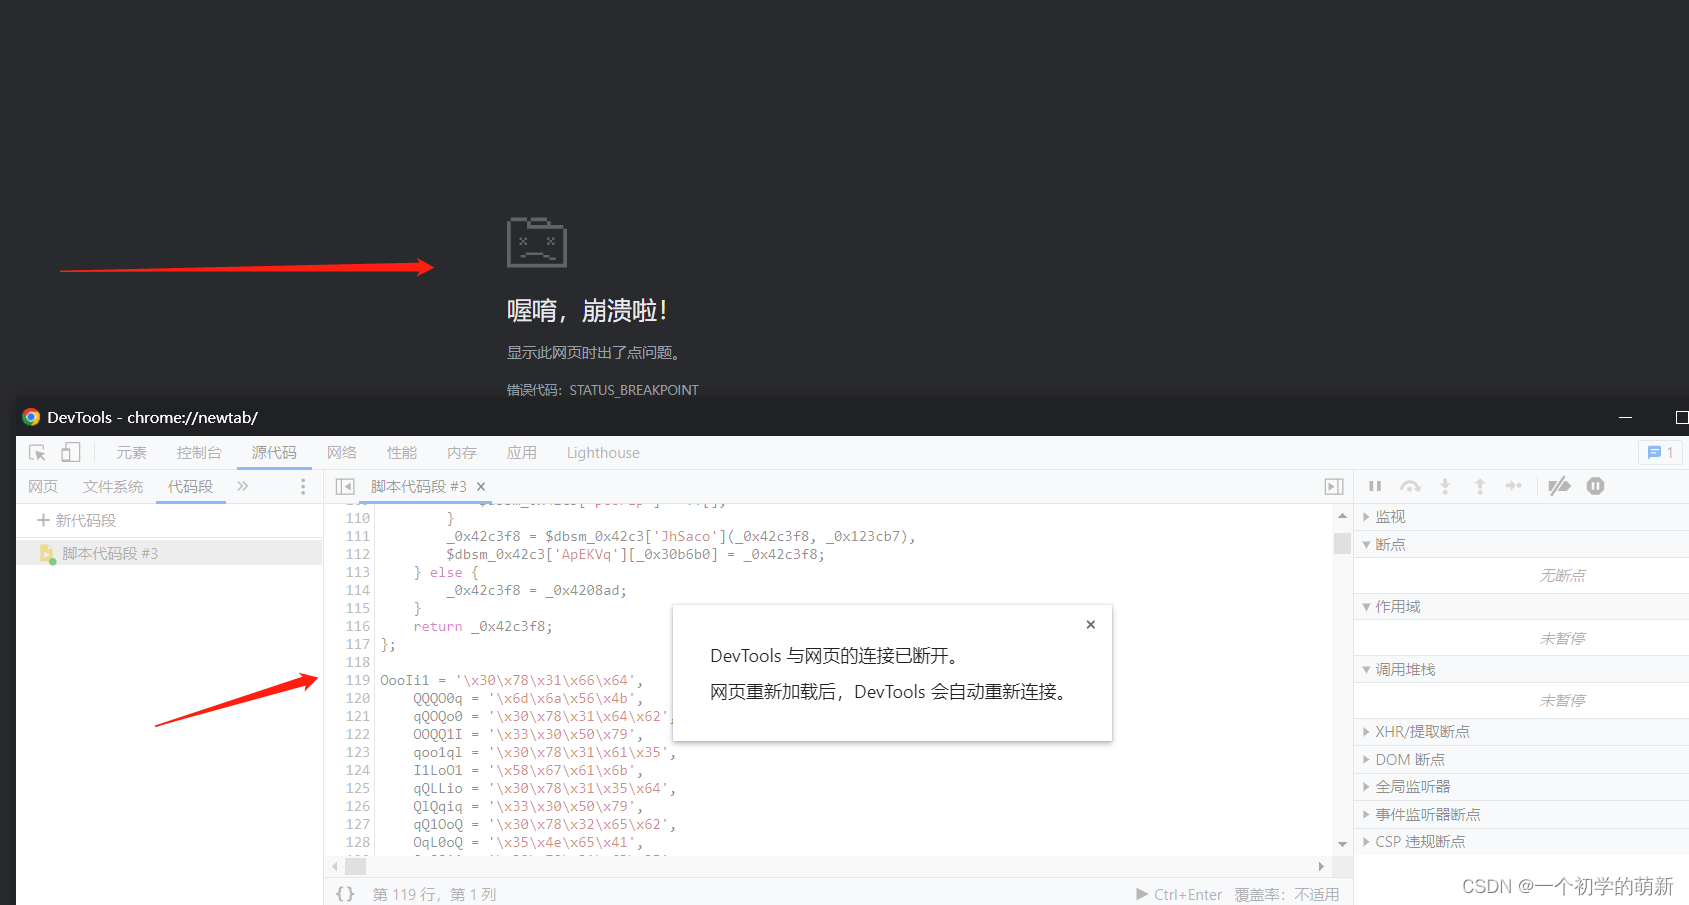Click the step out icon
The image size is (1689, 905).
1480,486
